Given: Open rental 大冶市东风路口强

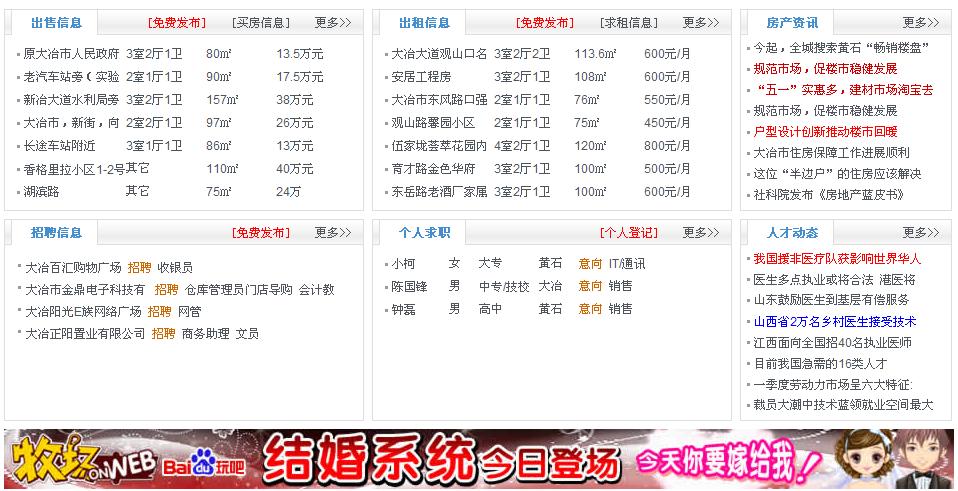Looking at the screenshot, I should pos(439,100).
